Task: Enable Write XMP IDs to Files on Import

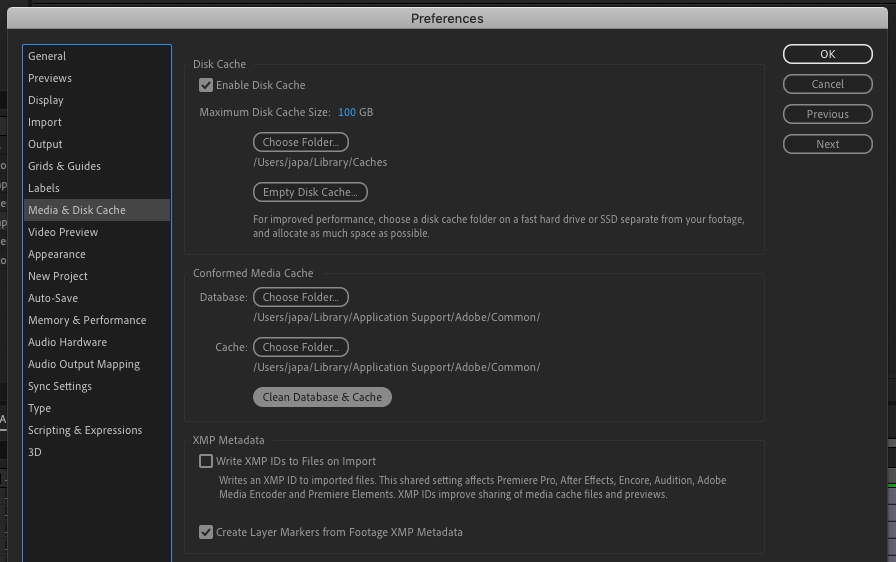Action: tap(206, 461)
